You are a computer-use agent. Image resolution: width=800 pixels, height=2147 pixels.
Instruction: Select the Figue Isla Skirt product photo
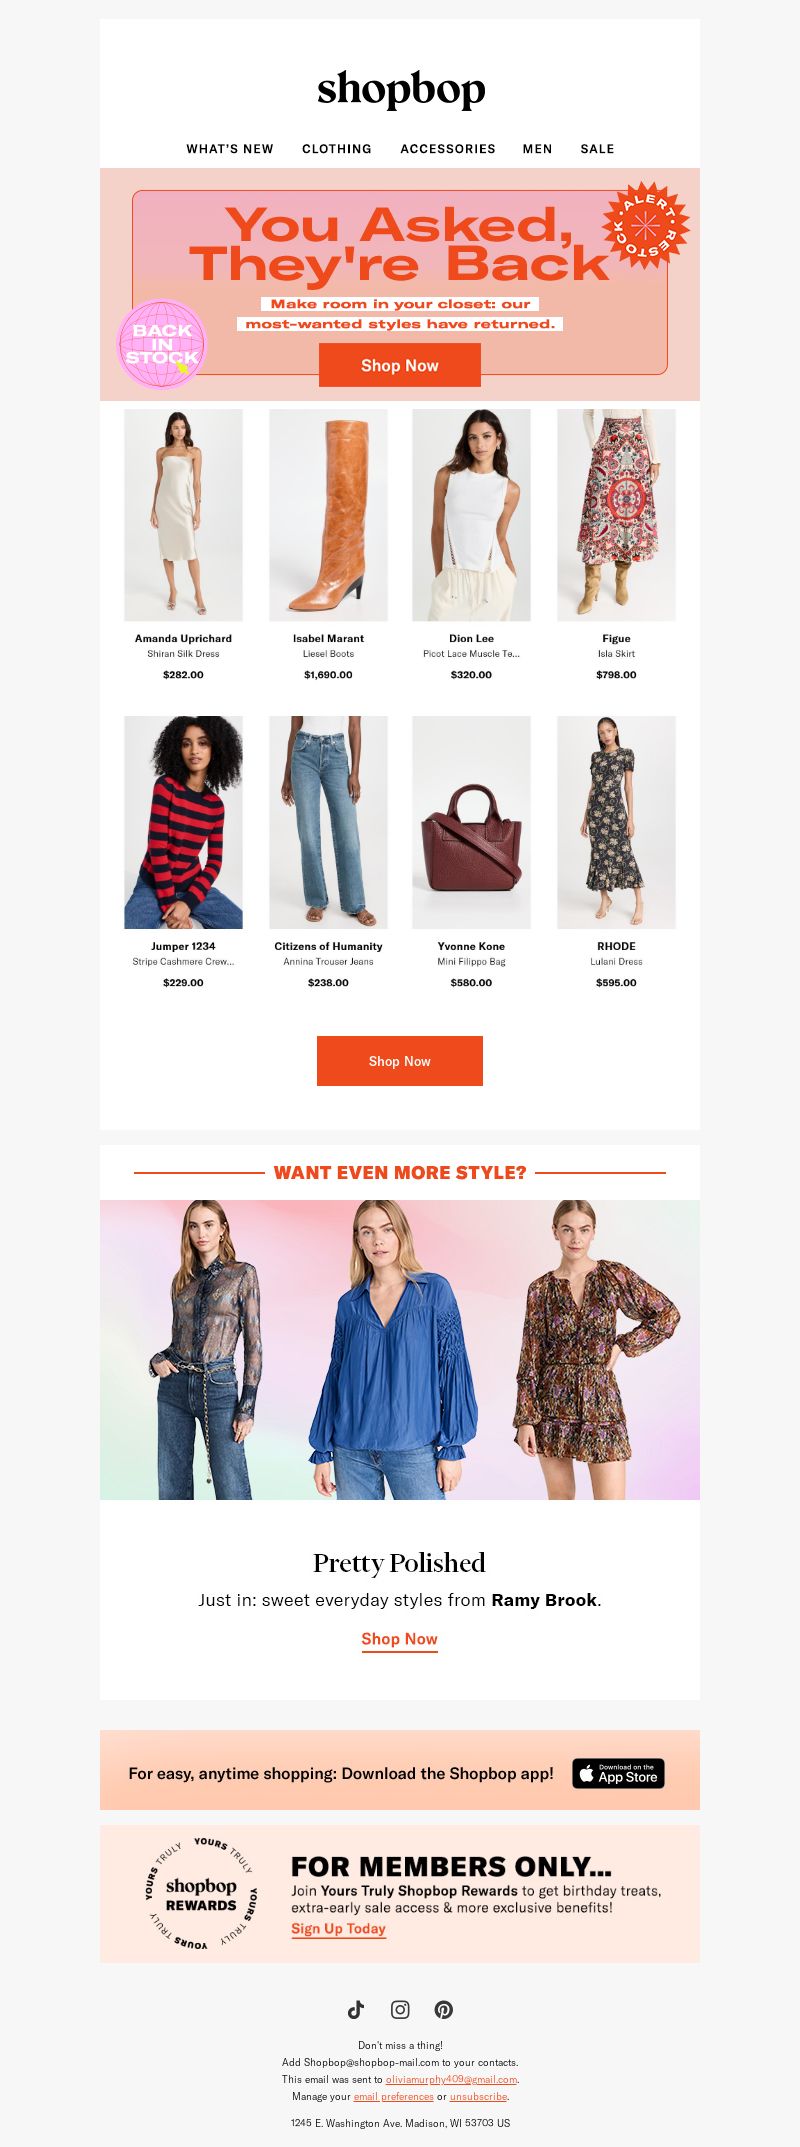[616, 515]
